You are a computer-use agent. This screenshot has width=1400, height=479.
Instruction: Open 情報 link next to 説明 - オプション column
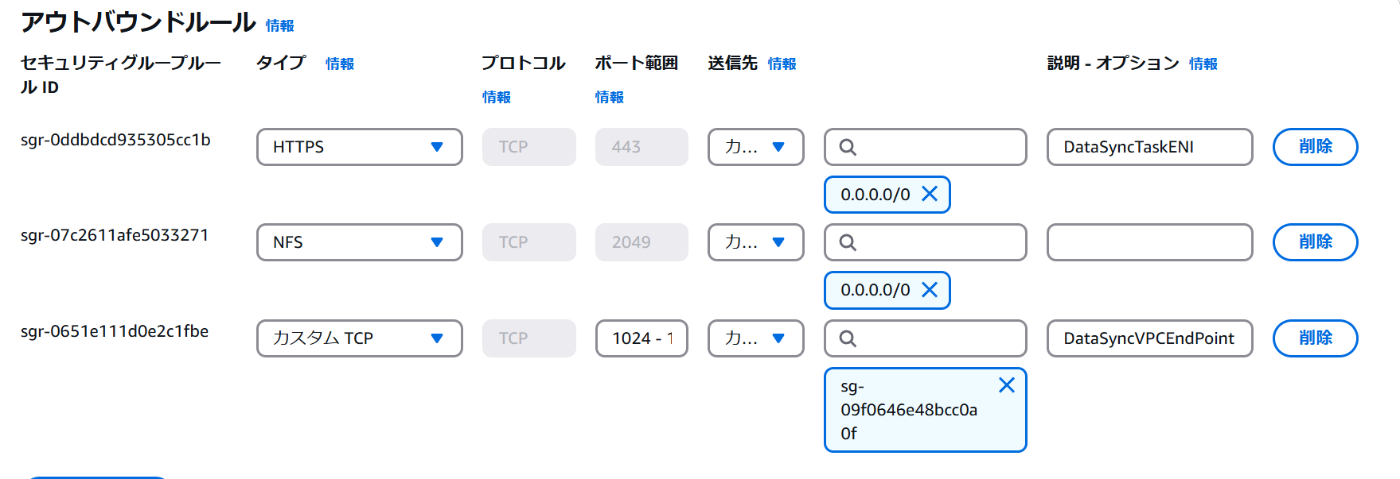click(x=1203, y=64)
